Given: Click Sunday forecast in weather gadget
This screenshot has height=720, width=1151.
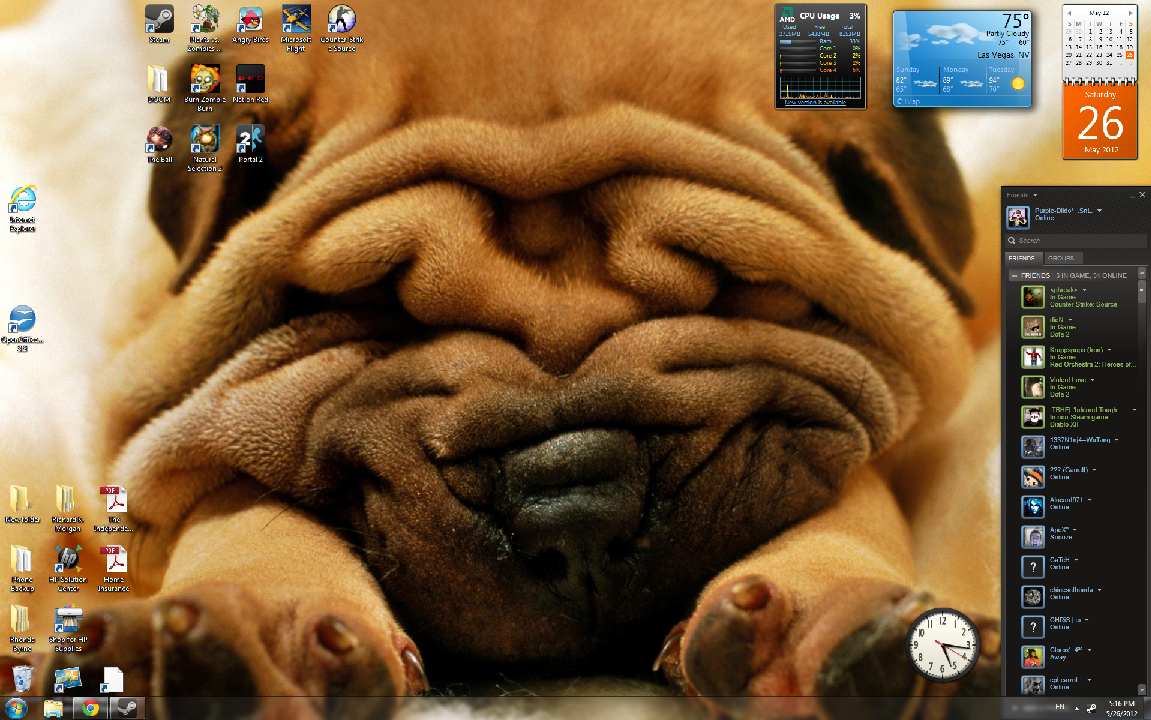Looking at the screenshot, I should point(916,79).
